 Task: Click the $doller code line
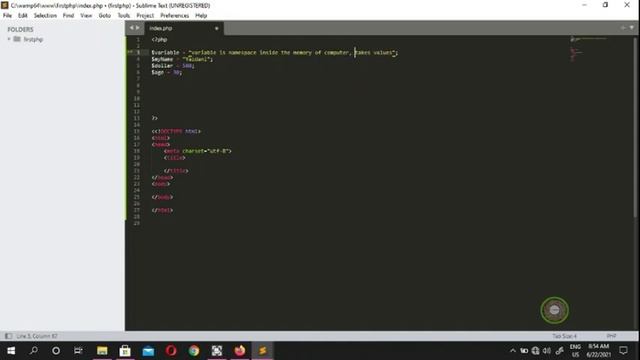coord(173,66)
